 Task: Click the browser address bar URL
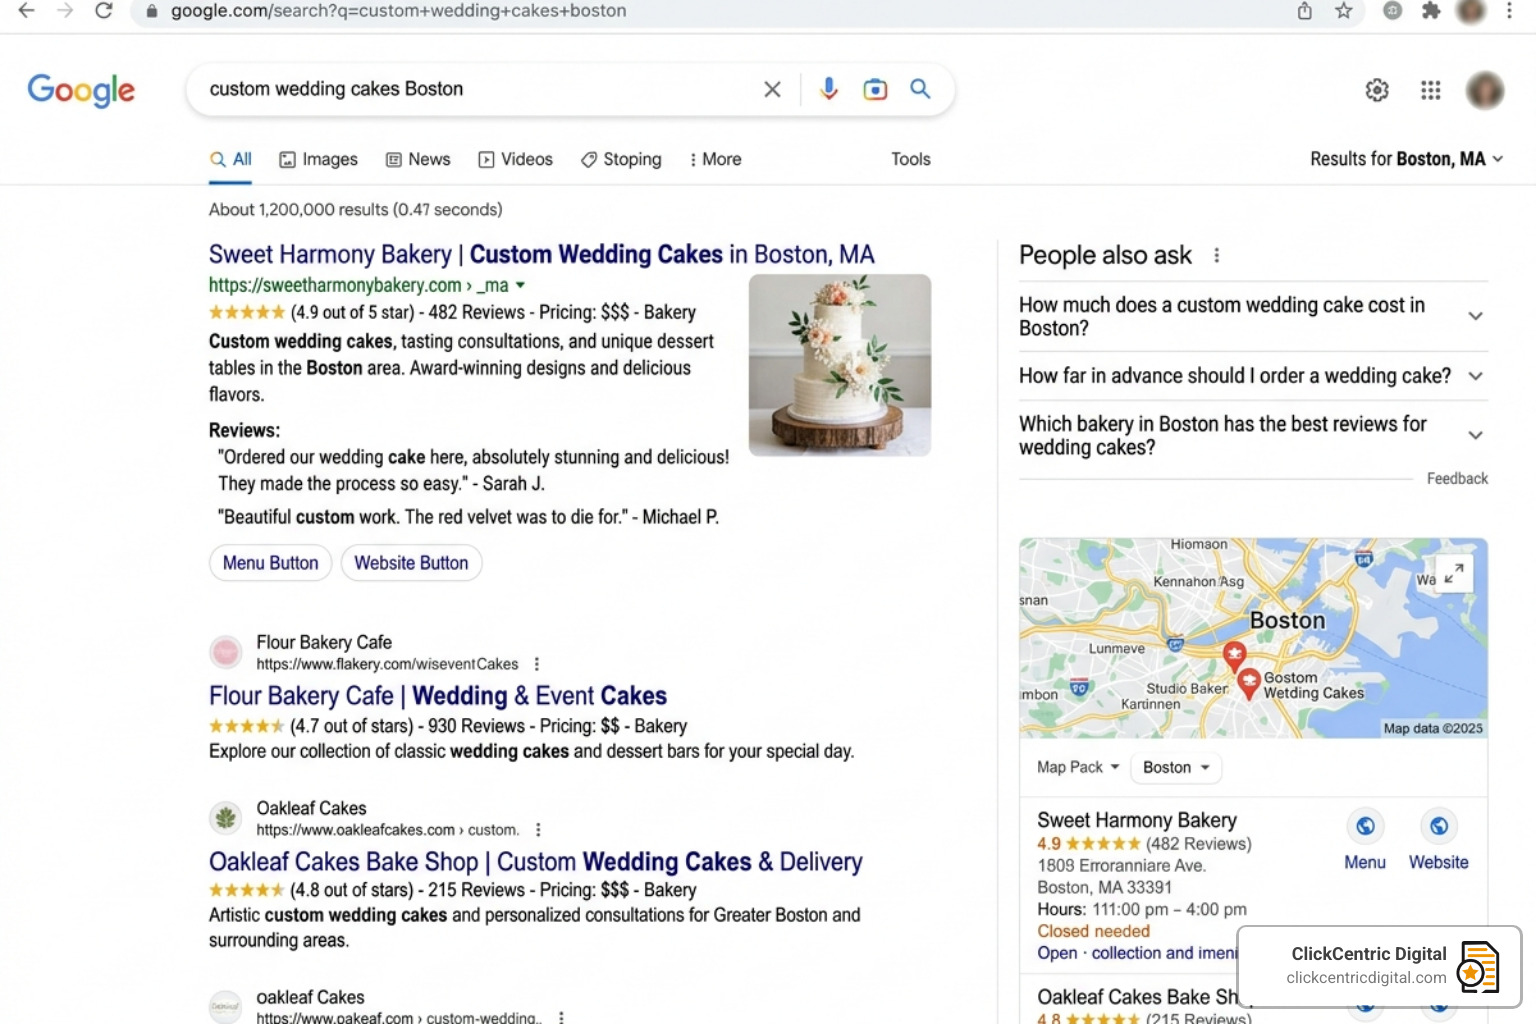398,11
